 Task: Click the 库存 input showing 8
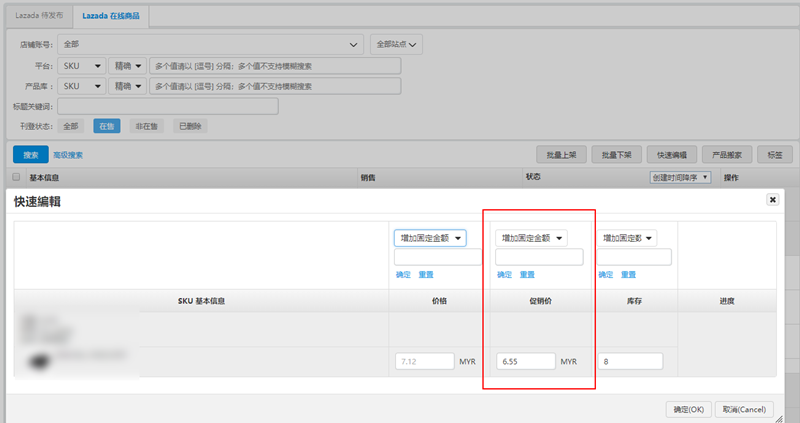tap(630, 361)
